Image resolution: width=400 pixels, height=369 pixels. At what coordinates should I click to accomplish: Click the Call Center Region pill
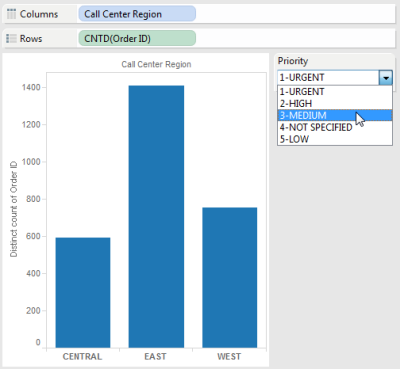tap(137, 14)
